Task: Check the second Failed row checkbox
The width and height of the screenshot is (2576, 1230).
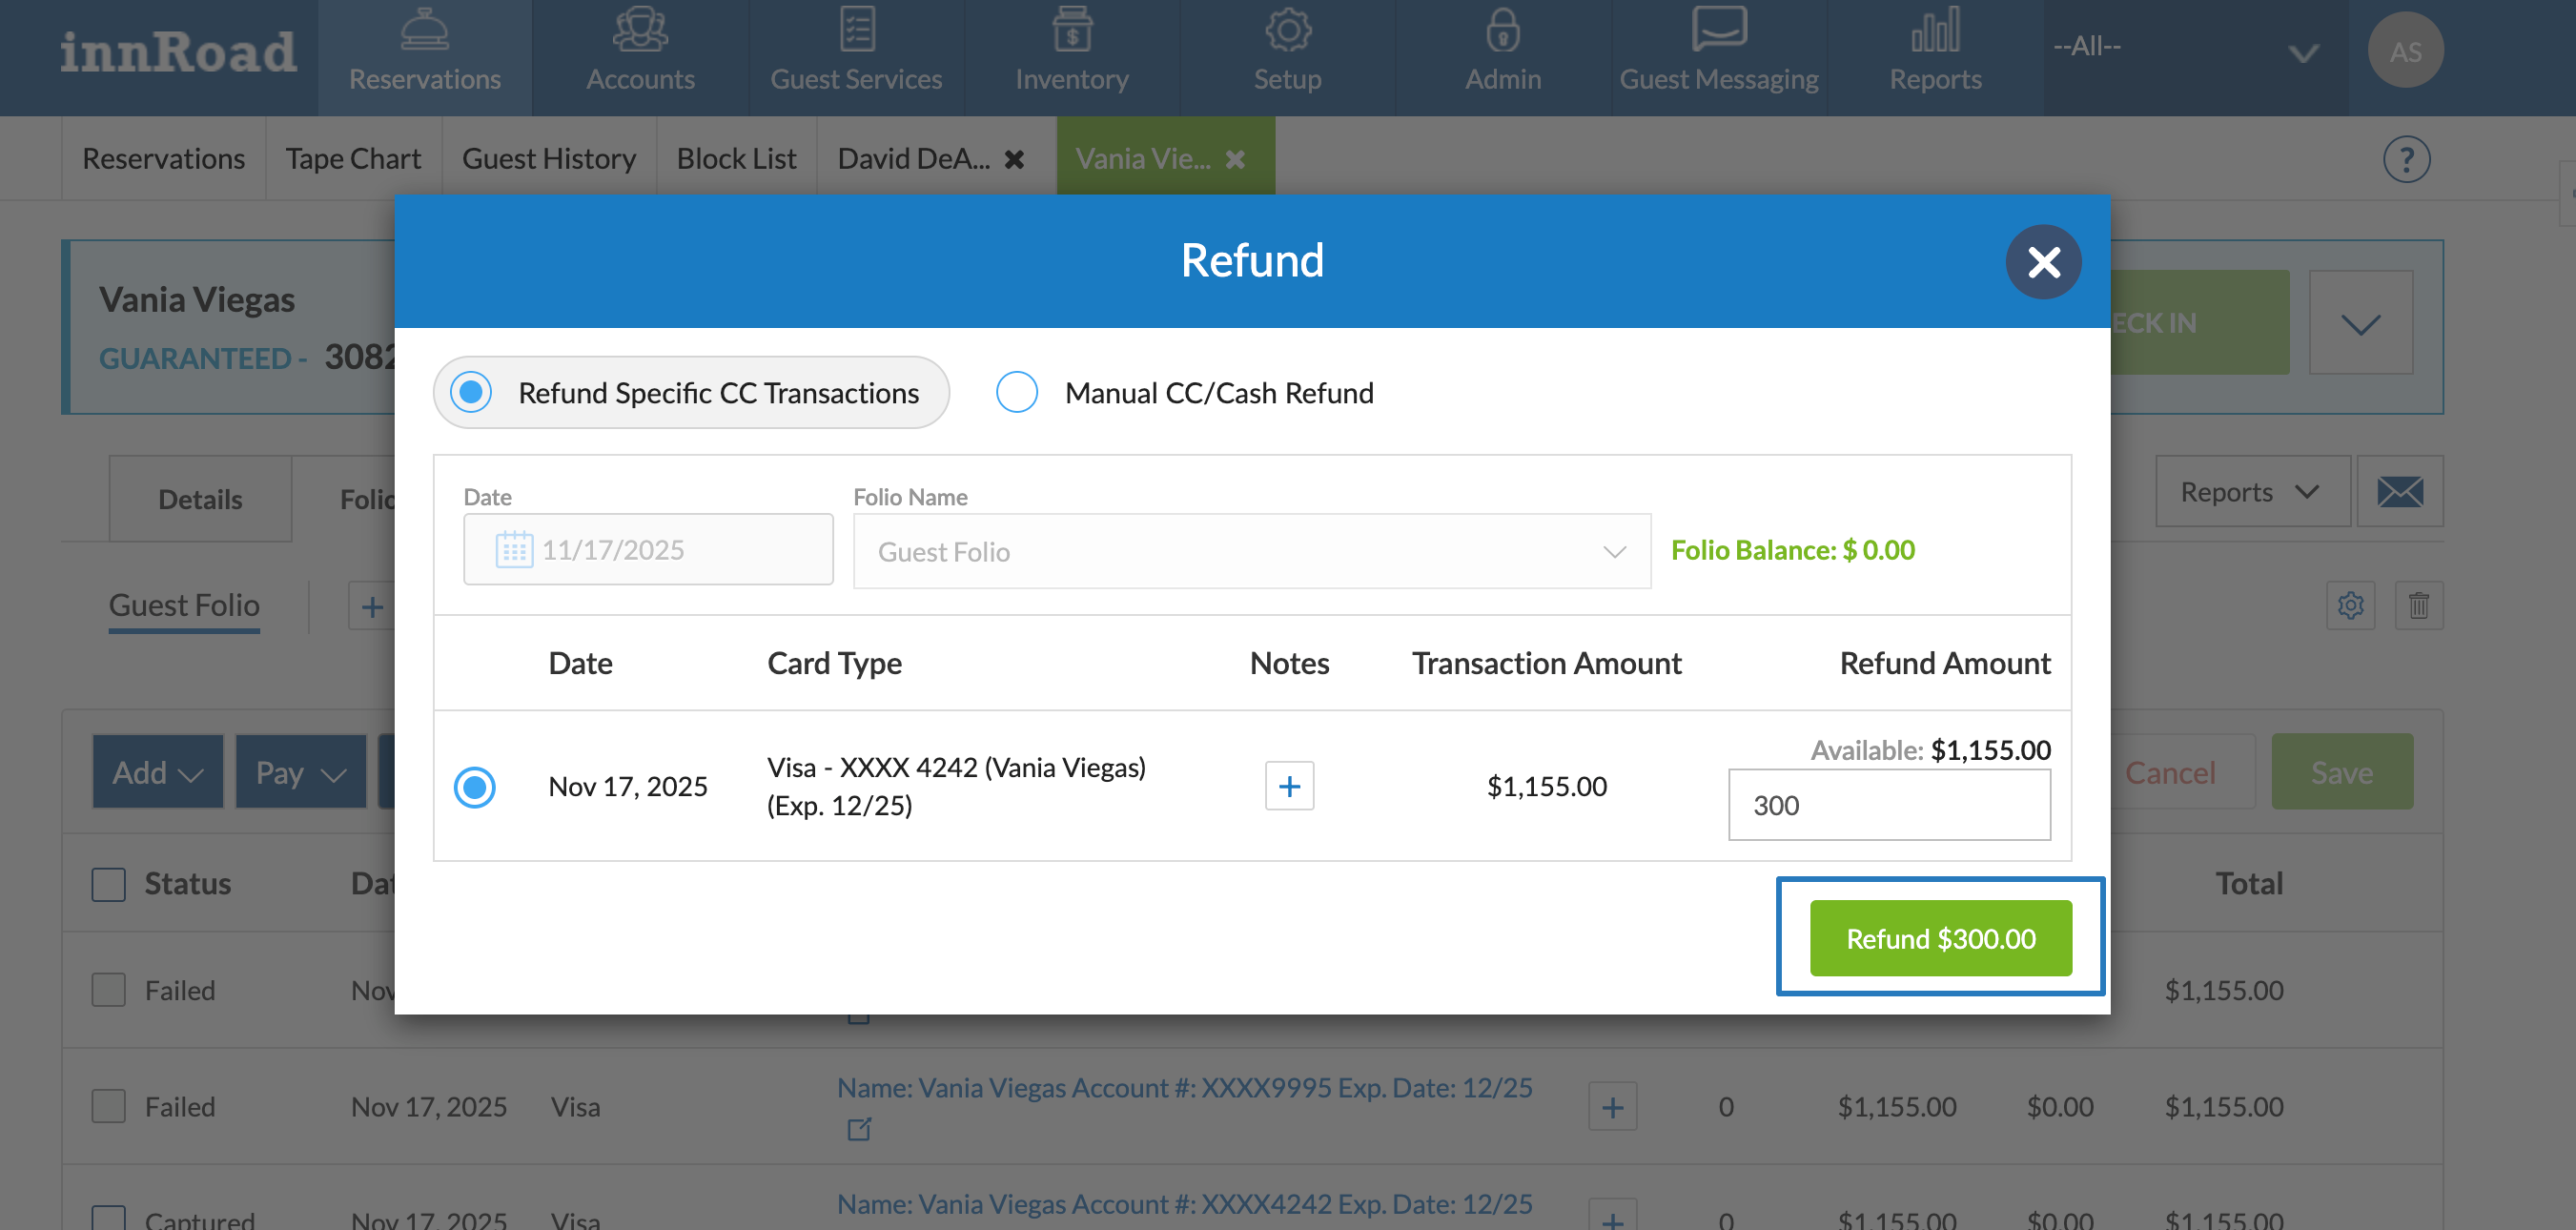Action: pos(108,1106)
